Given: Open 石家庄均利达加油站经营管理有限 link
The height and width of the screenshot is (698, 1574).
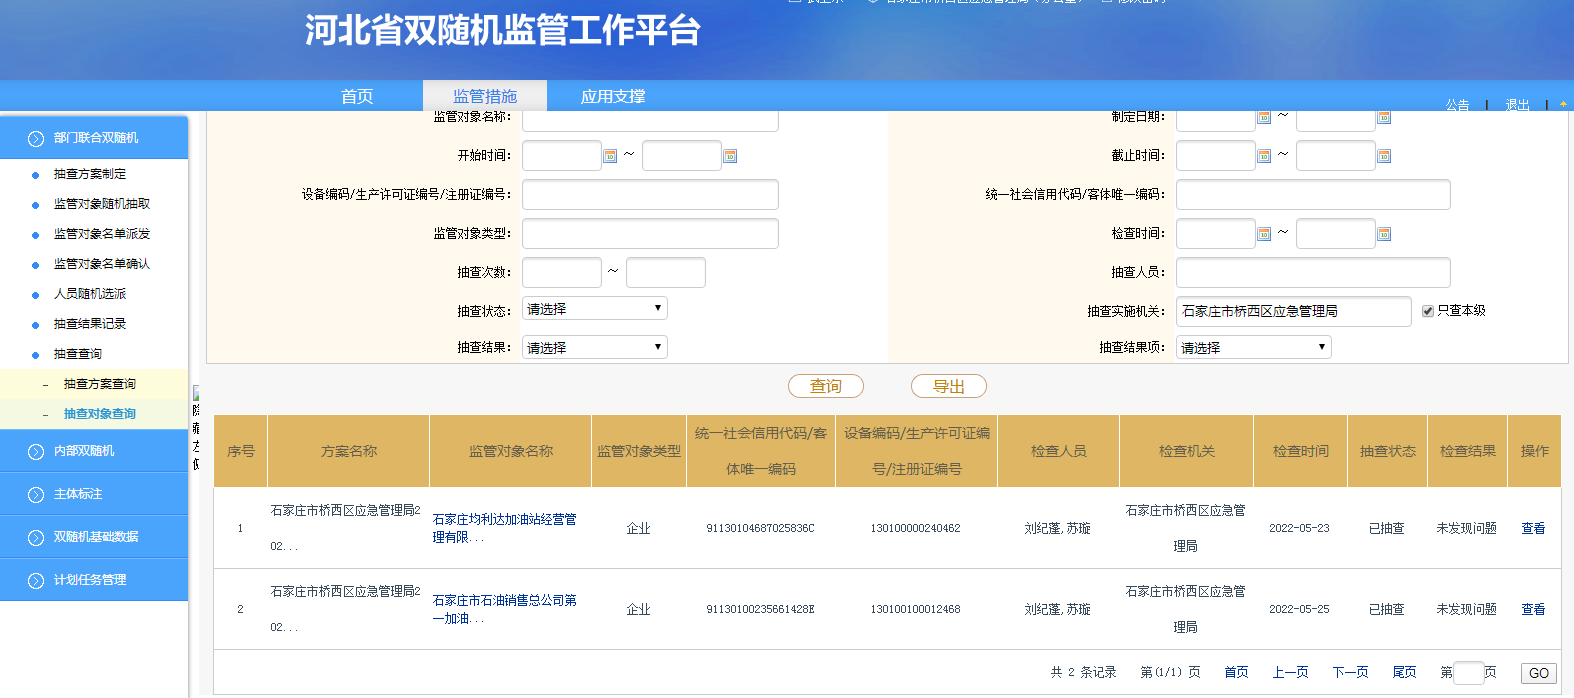Looking at the screenshot, I should click(x=504, y=528).
